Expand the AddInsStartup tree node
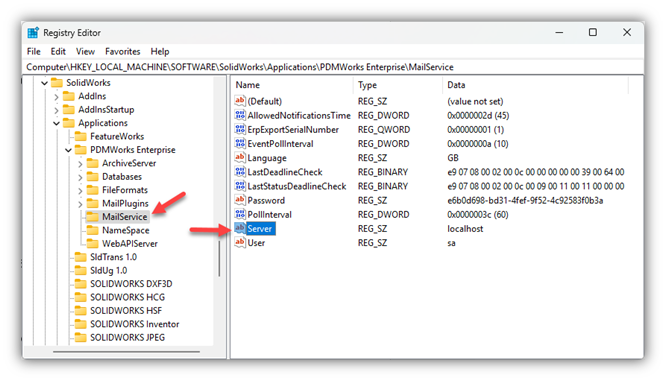 (x=56, y=110)
